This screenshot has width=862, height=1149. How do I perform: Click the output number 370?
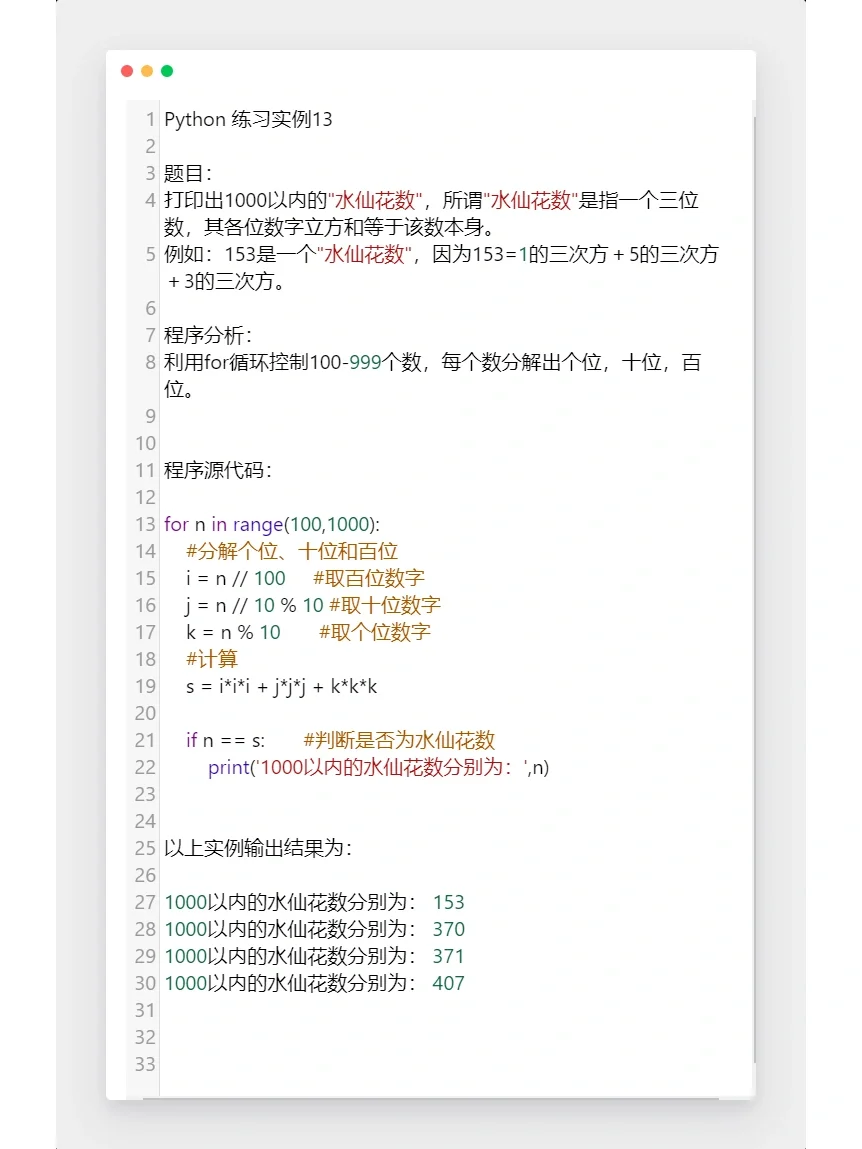tap(451, 929)
